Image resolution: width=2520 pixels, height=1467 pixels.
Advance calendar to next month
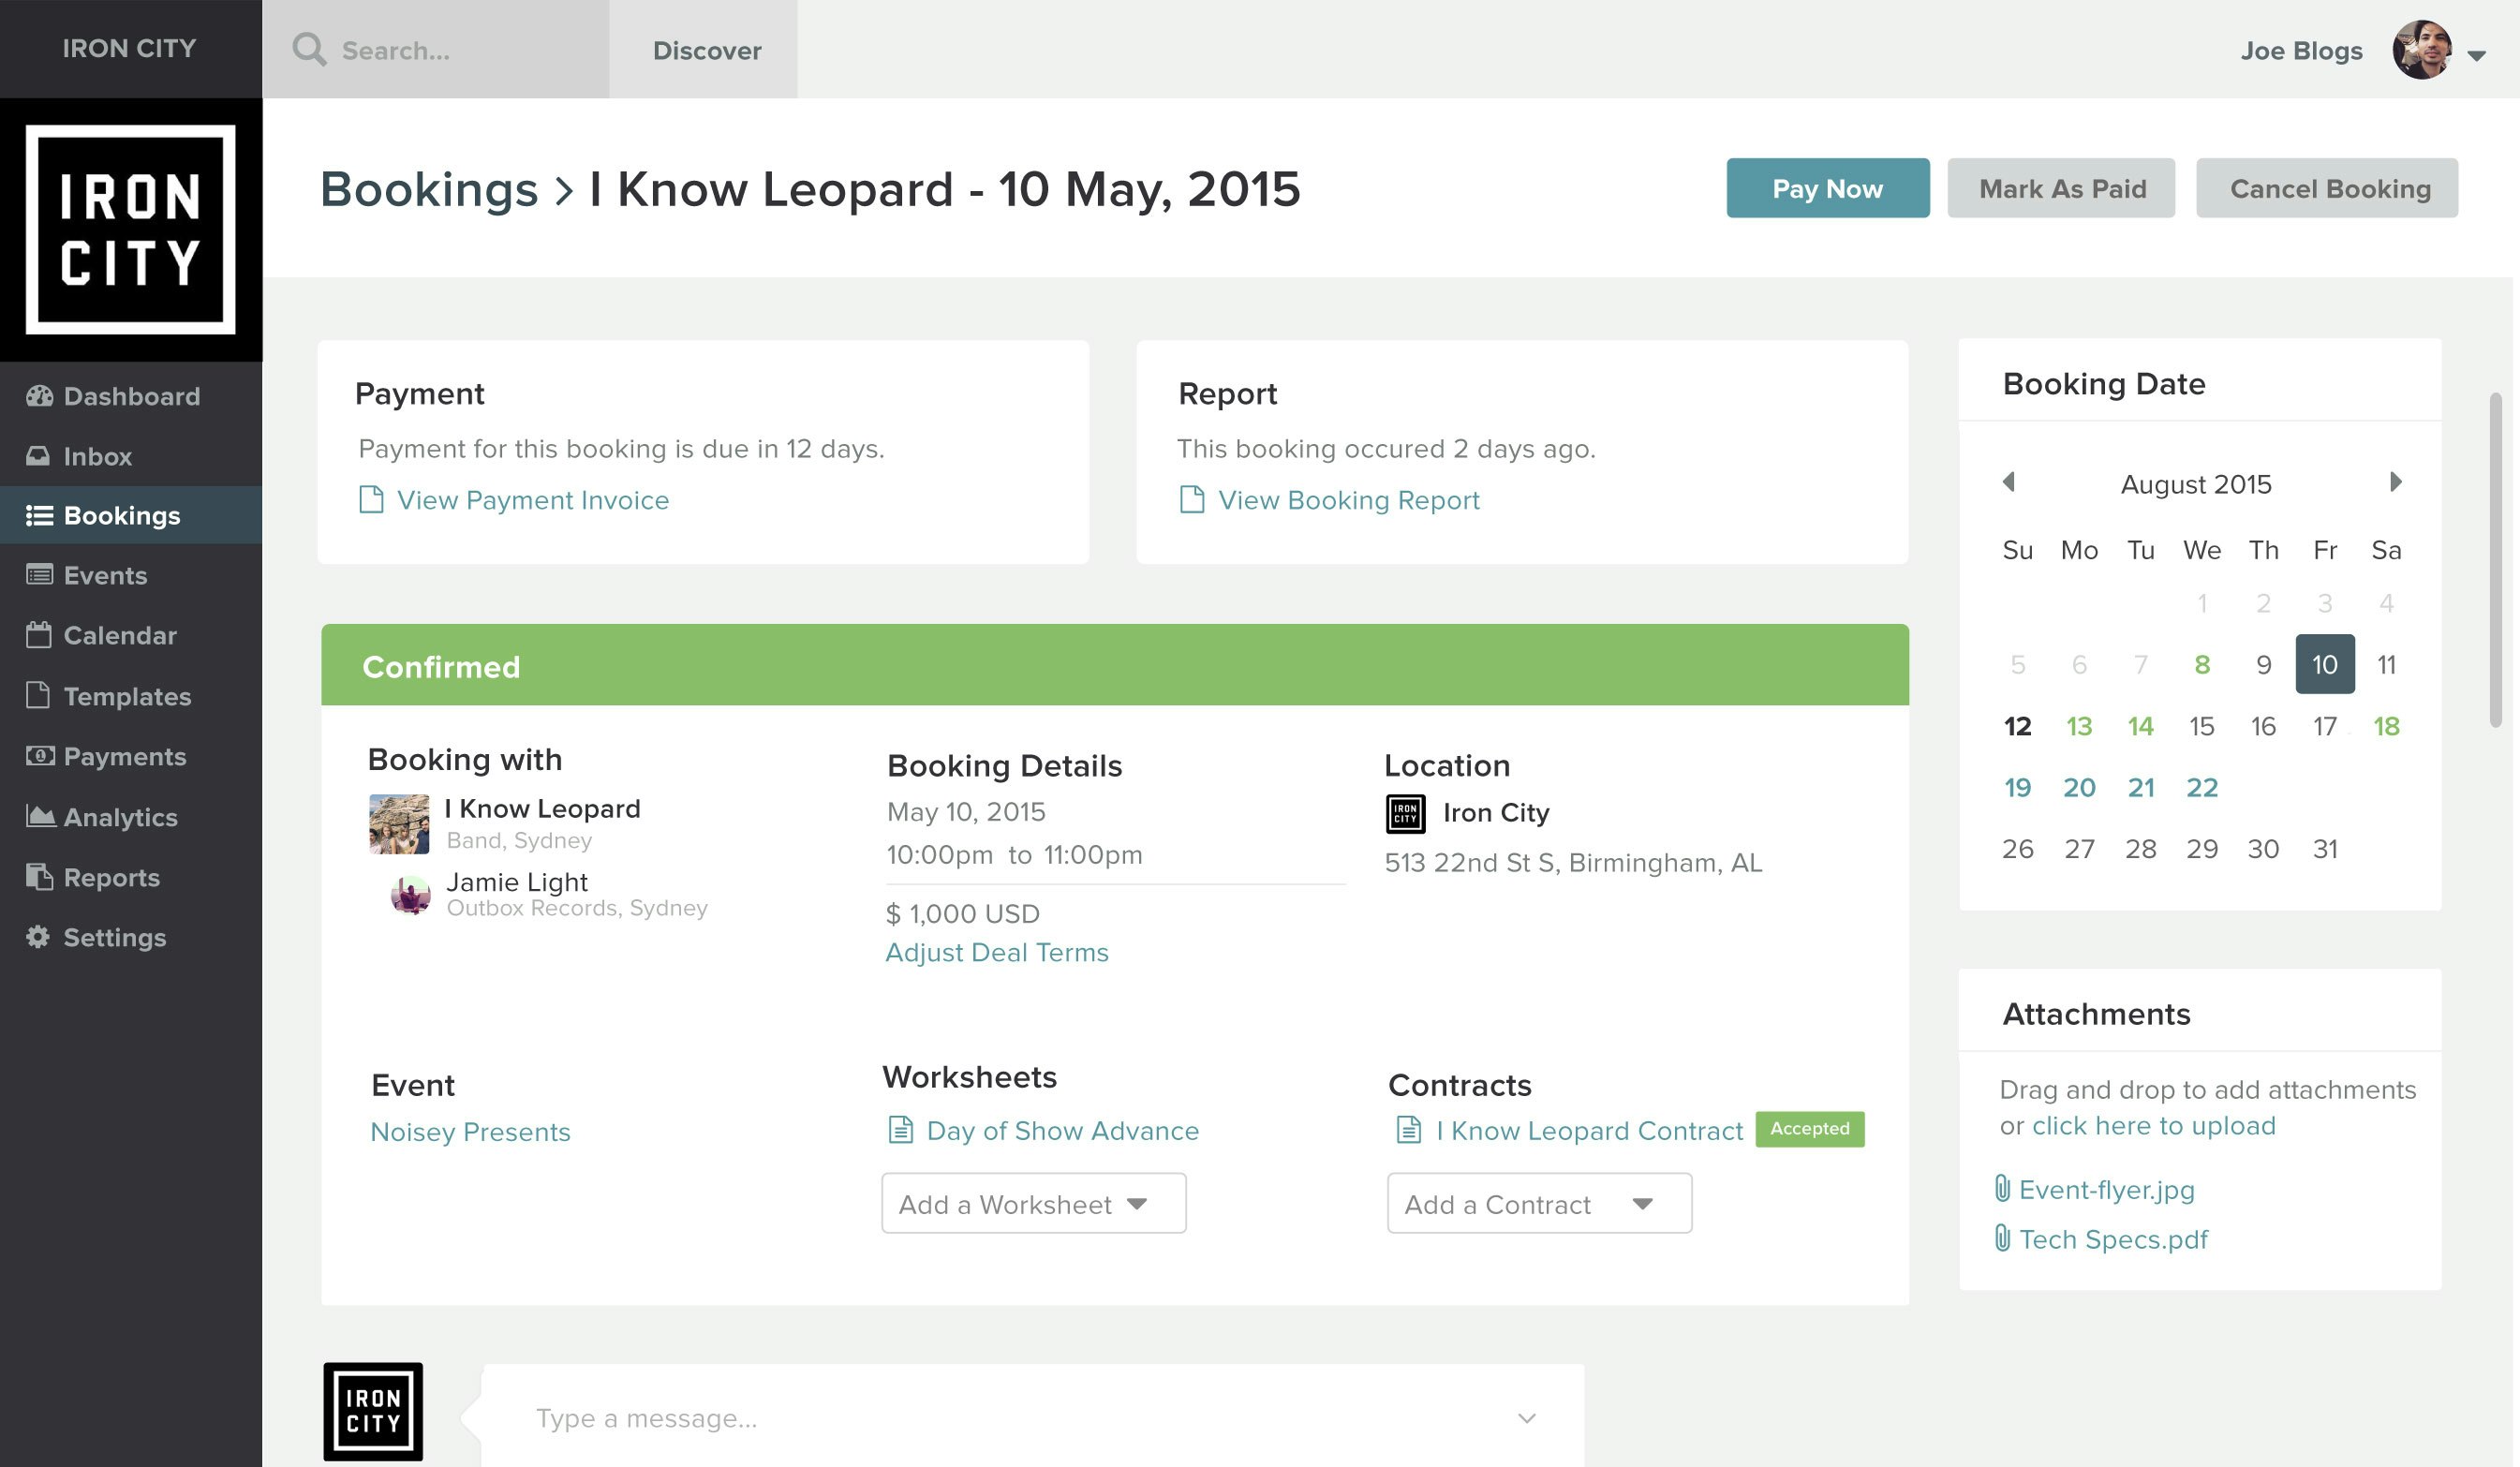2395,482
